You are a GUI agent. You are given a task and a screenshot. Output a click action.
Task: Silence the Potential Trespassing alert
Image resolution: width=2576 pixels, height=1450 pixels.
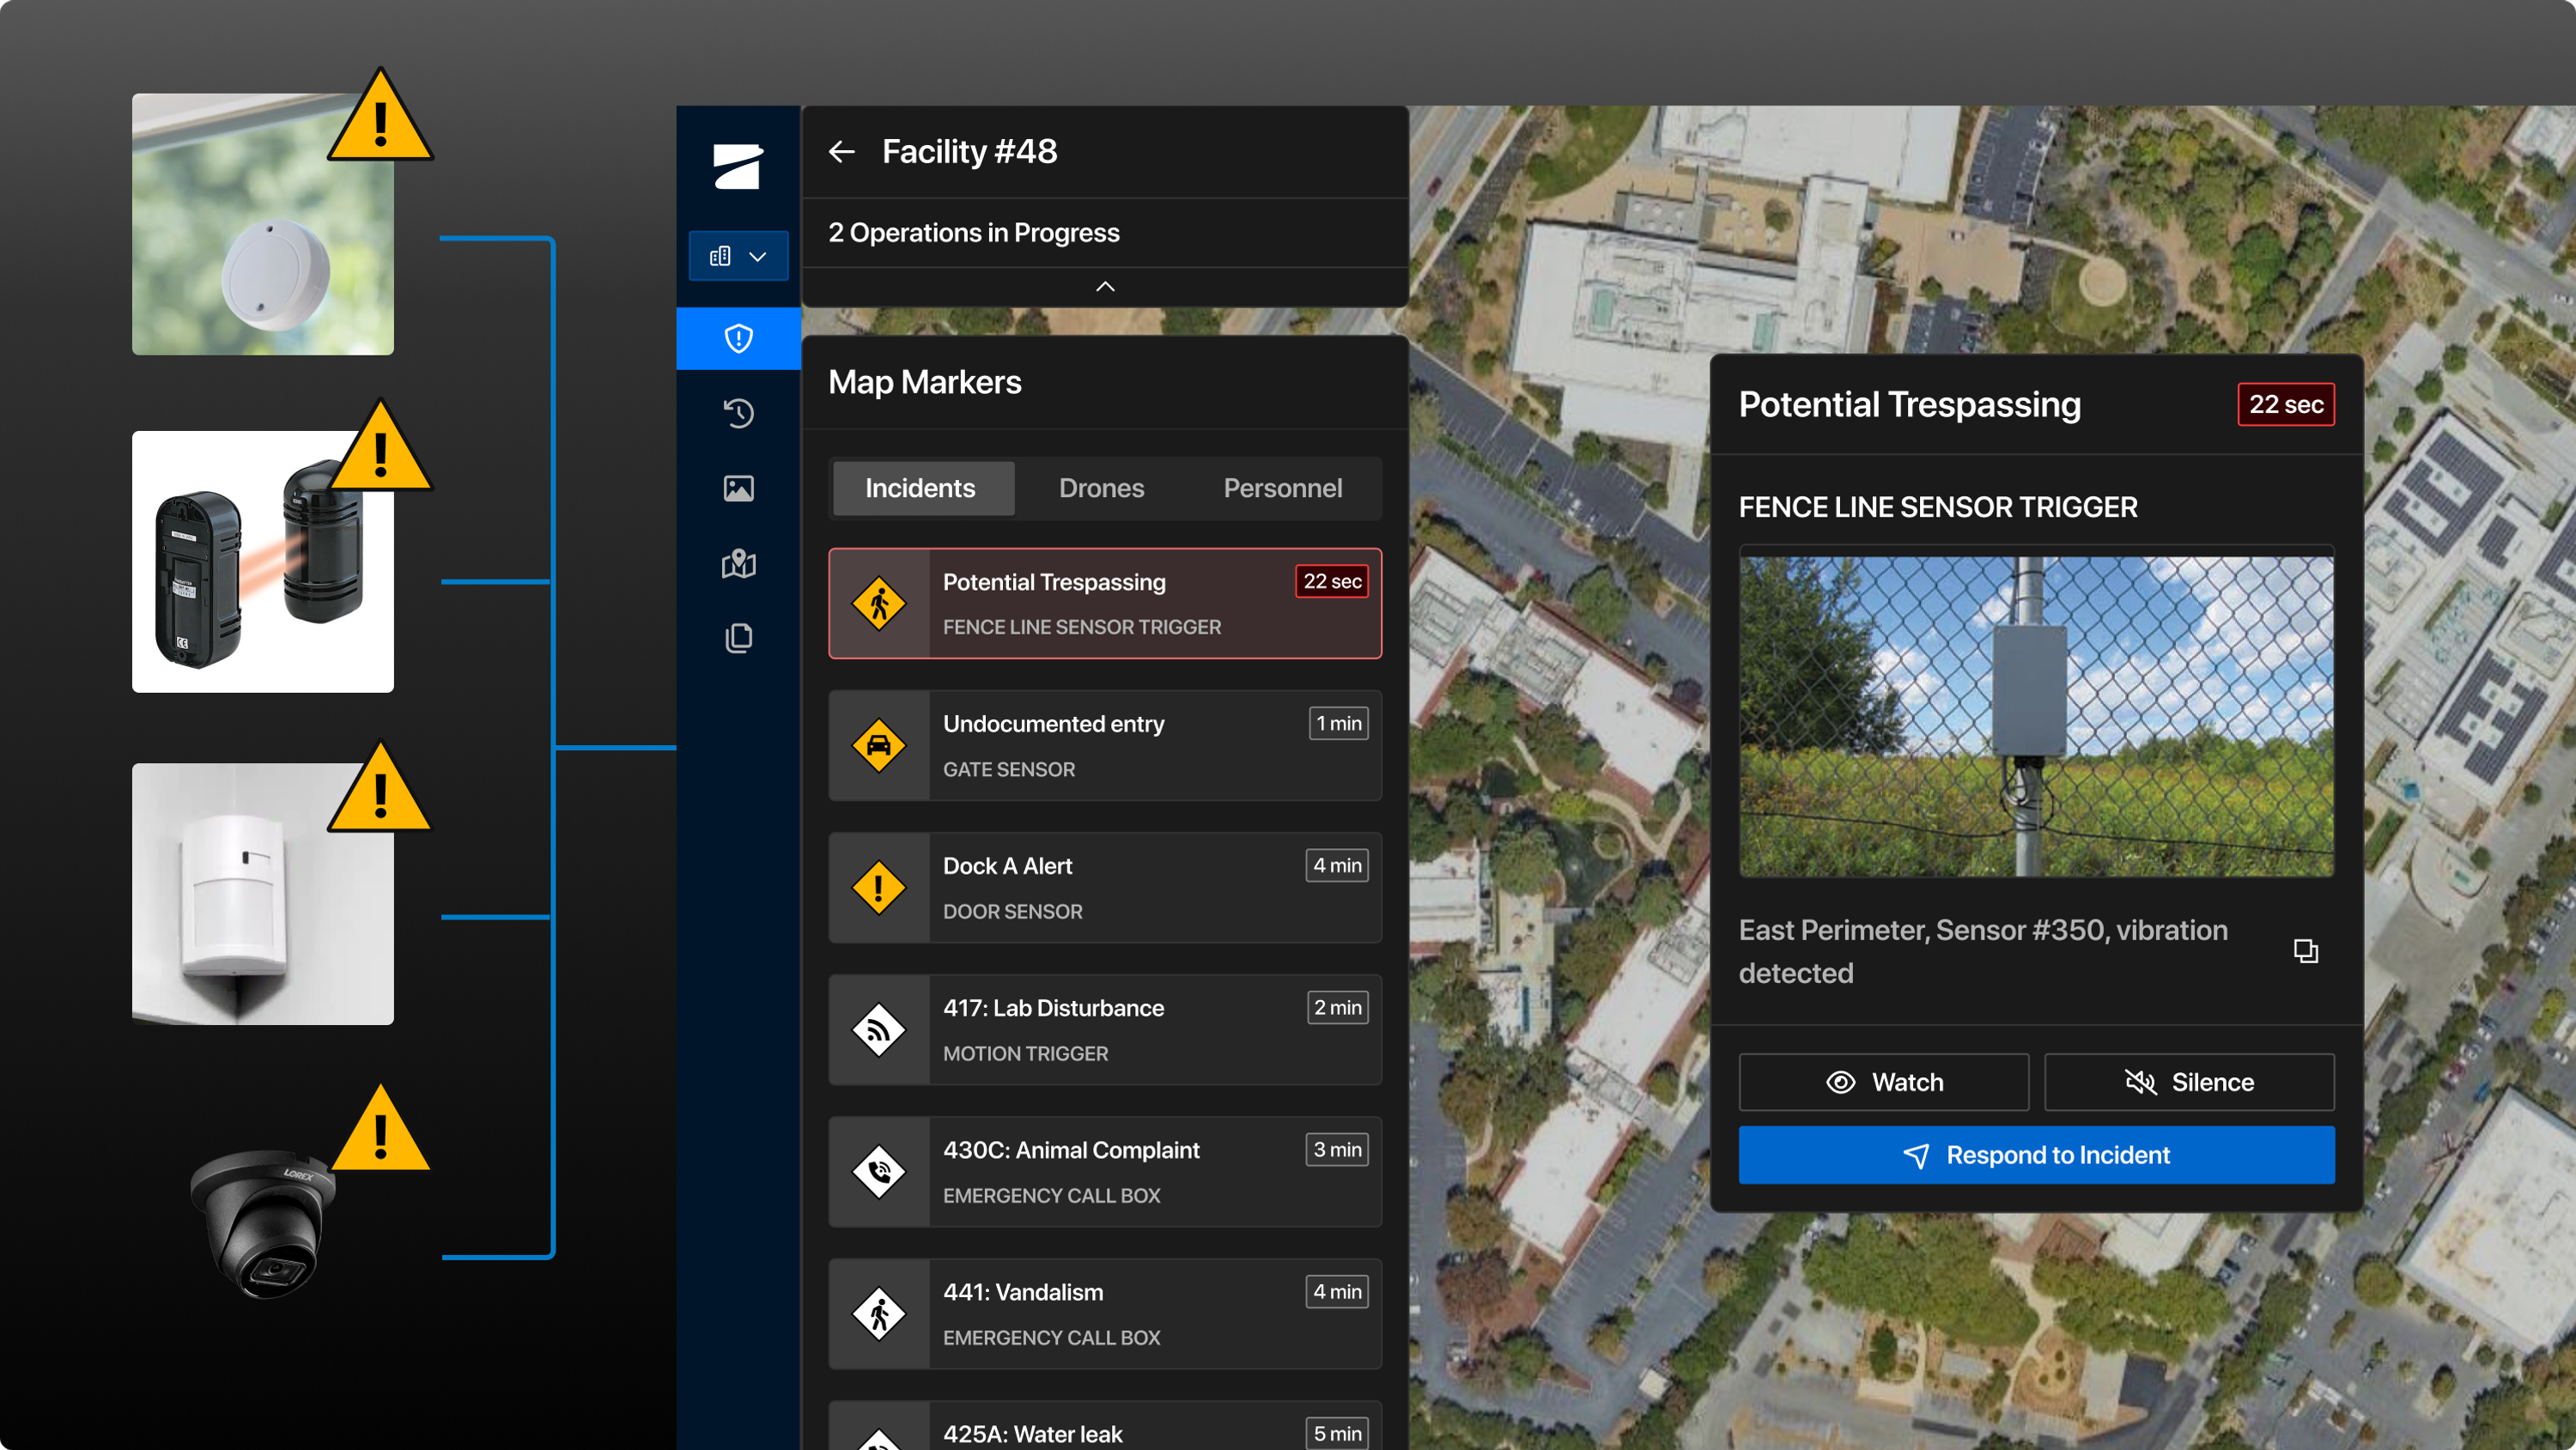click(2189, 1082)
